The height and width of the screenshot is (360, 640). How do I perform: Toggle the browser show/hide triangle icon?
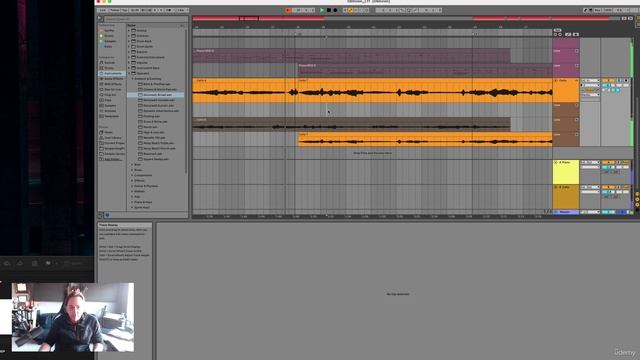[x=100, y=19]
